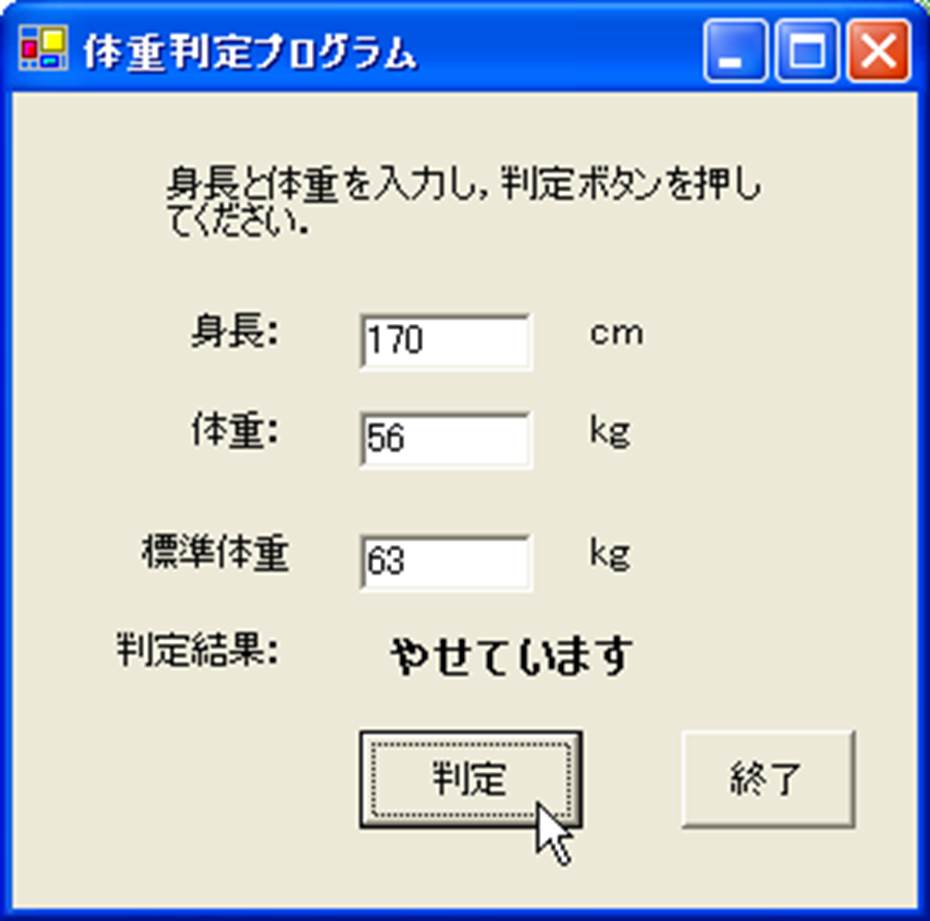Focus the 身長 input field containing 170

pyautogui.click(x=446, y=342)
